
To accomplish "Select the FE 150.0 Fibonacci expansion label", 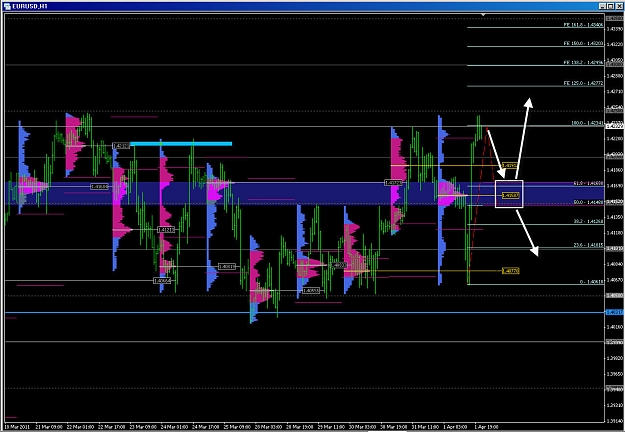I will point(583,43).
